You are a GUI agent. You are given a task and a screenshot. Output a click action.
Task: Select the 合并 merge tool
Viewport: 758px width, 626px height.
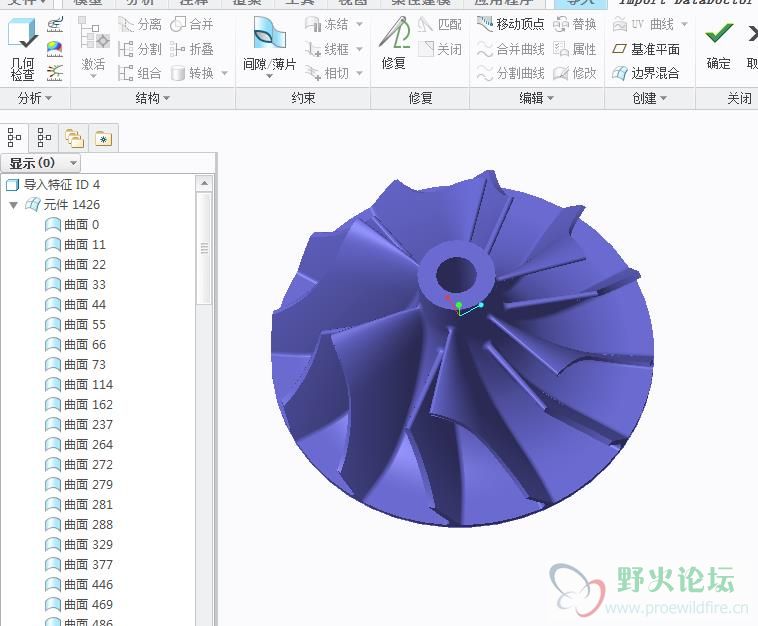(192, 24)
